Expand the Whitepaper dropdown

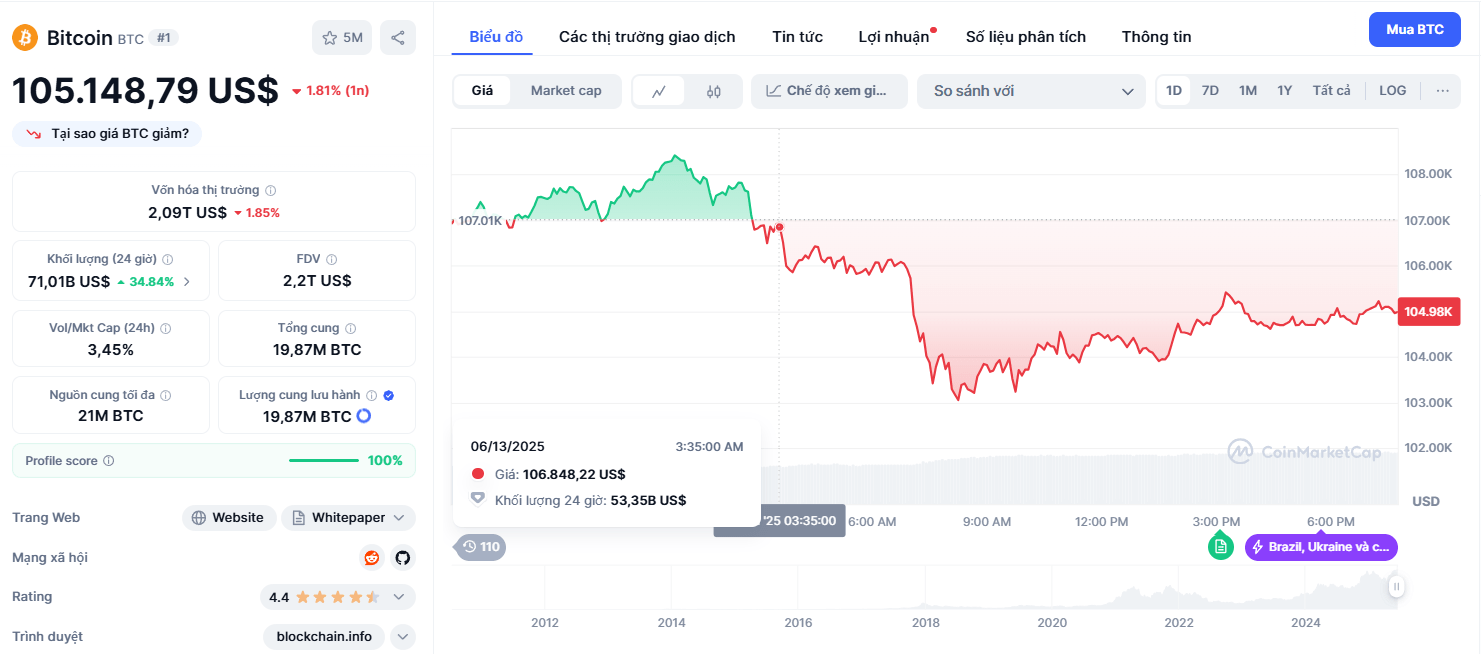(x=399, y=518)
